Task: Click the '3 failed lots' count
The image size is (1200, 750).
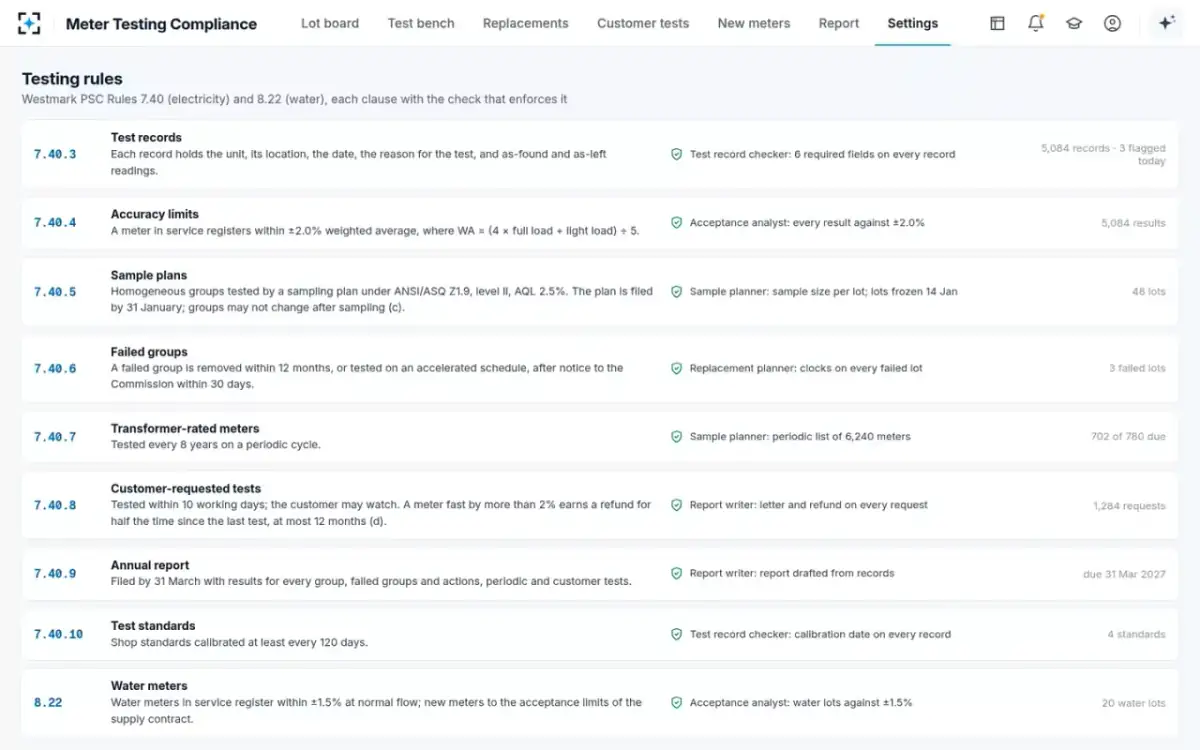Action: [x=1137, y=368]
